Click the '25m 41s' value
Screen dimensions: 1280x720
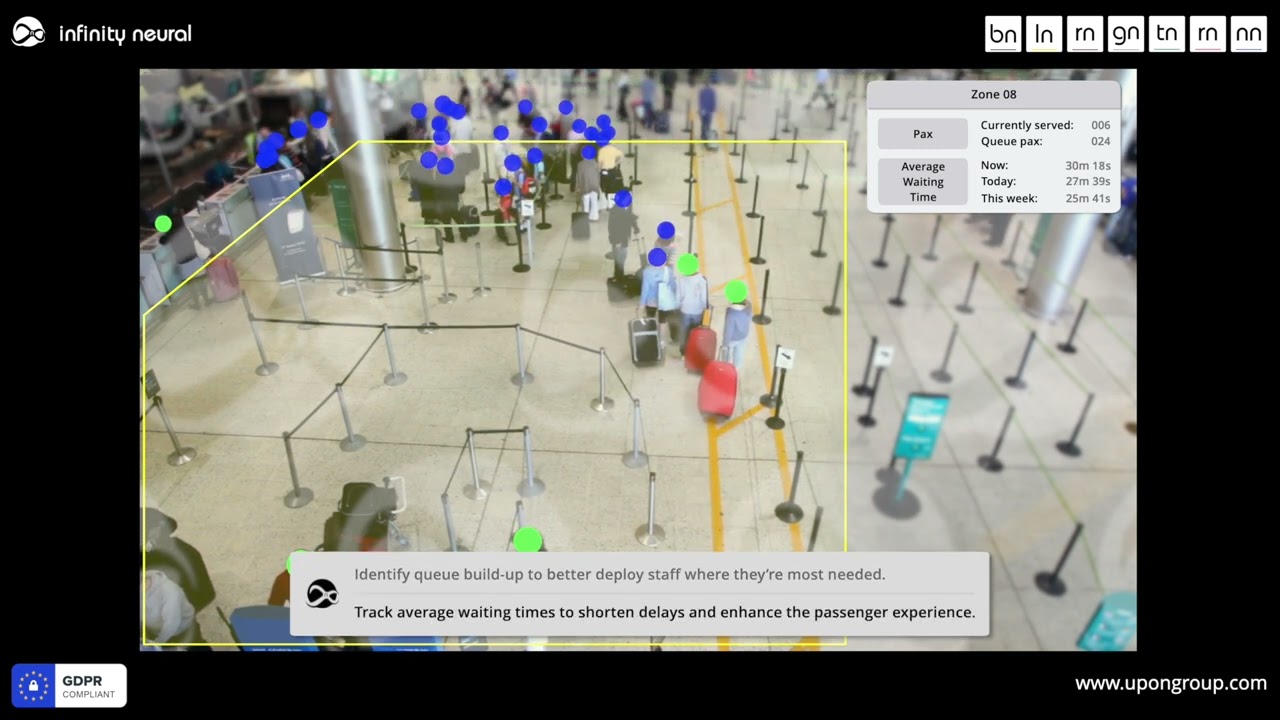[1088, 198]
